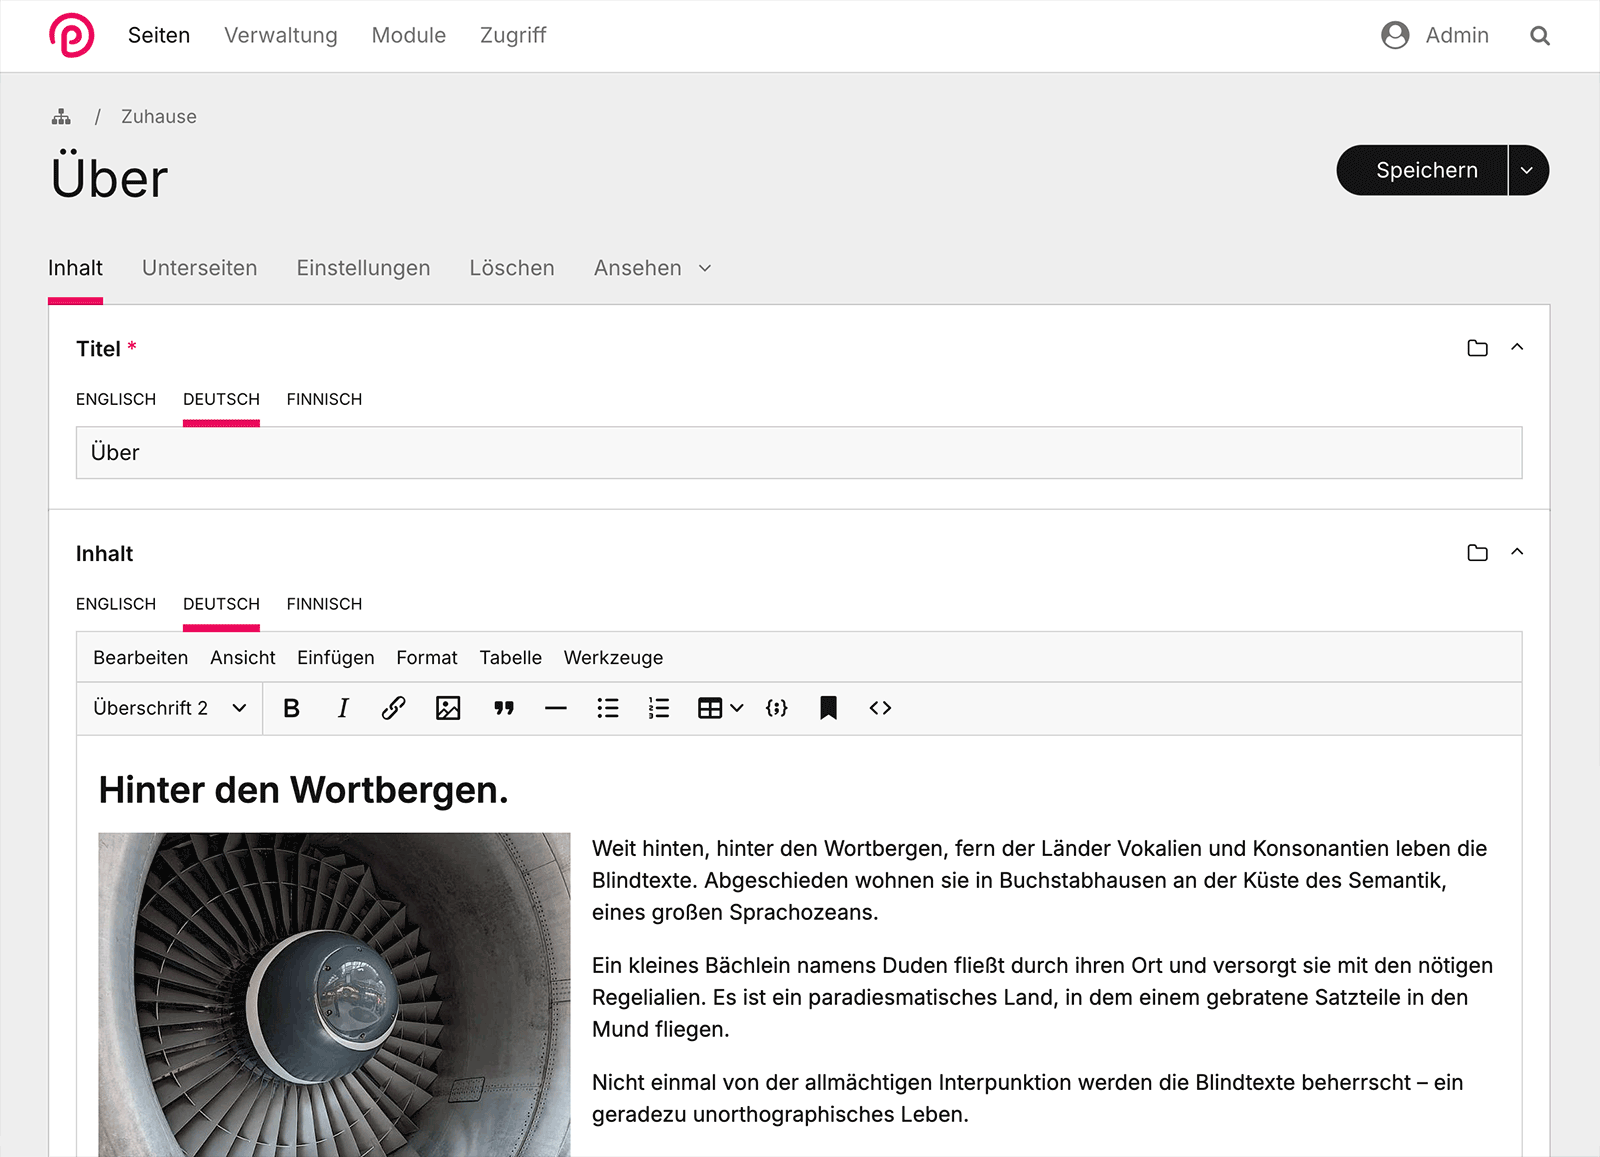Open the Werkzeuge editor menu
1600x1157 pixels.
(x=613, y=657)
